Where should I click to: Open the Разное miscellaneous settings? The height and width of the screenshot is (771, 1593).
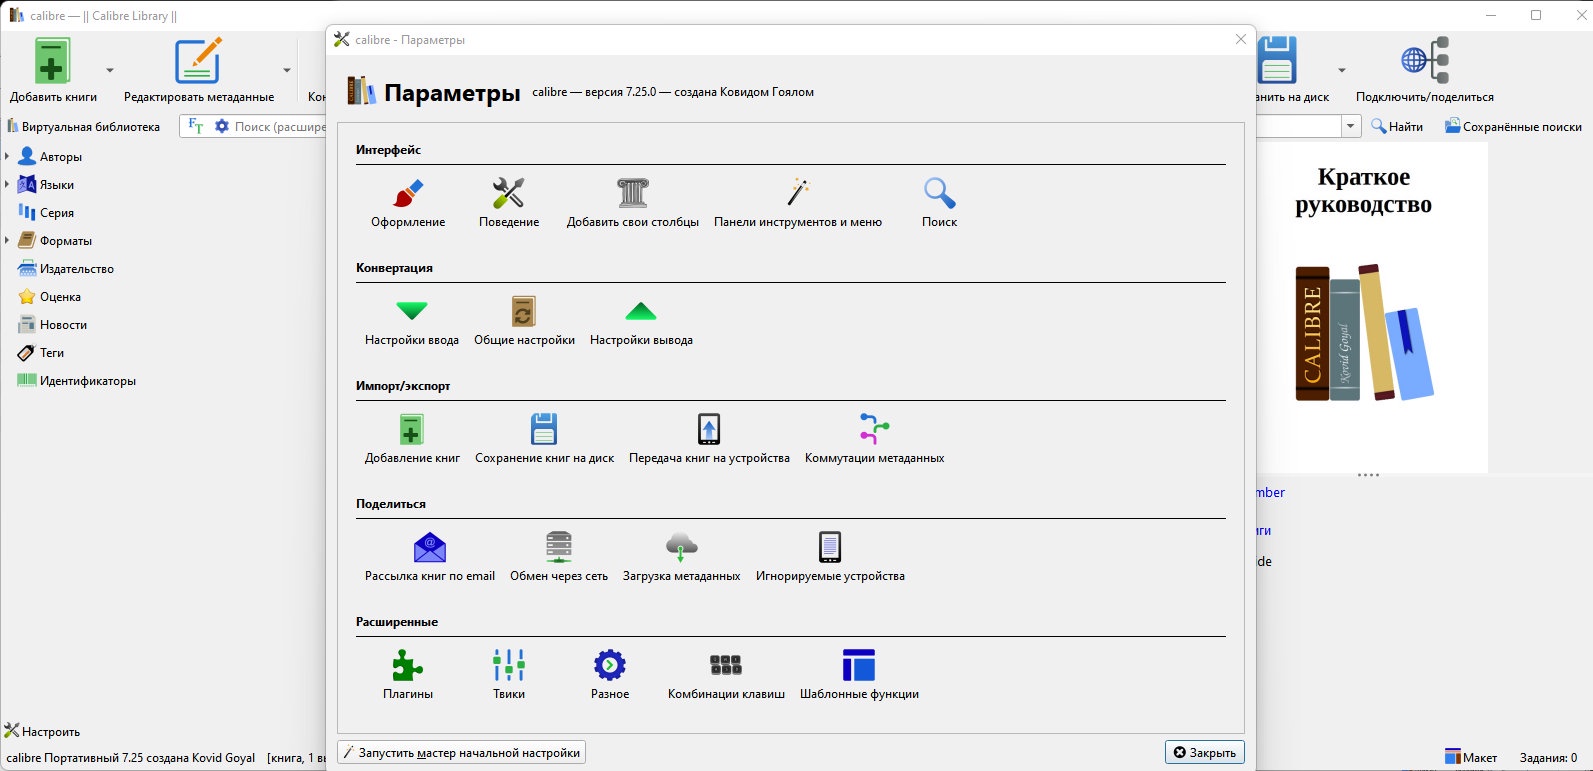click(610, 675)
